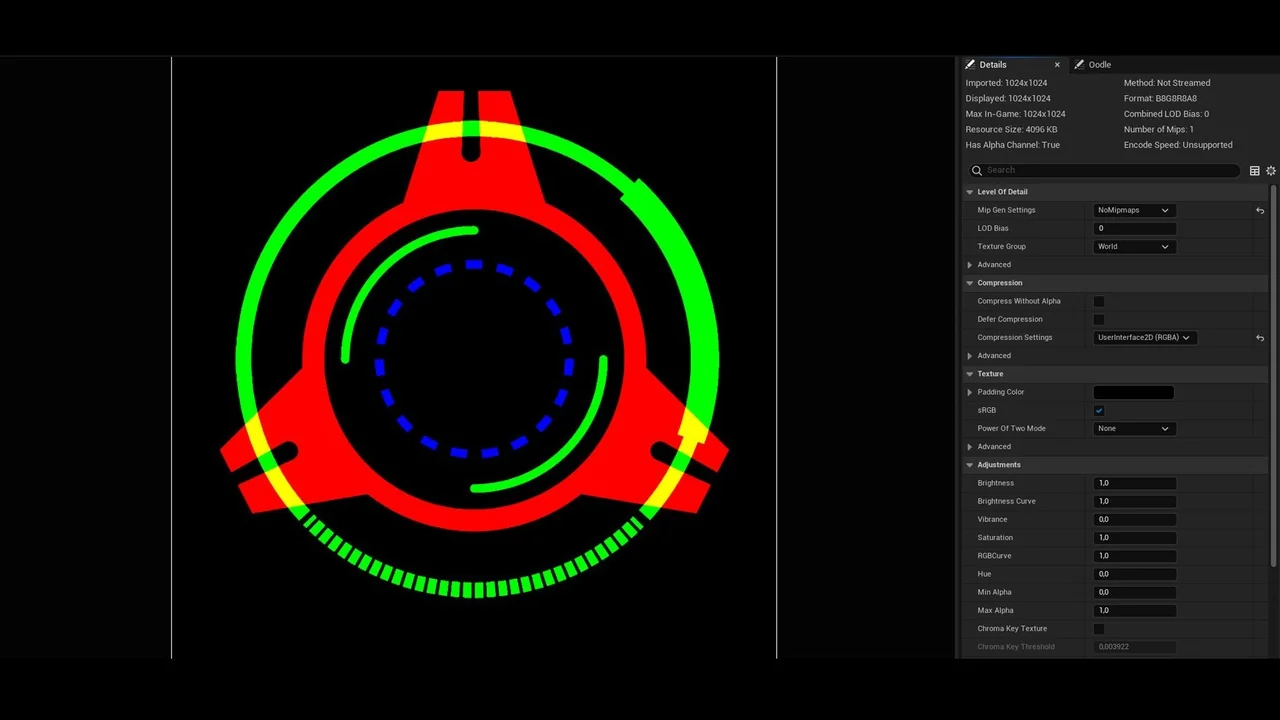The width and height of the screenshot is (1280, 720).
Task: Uncheck the sRGB checkbox
Action: pyautogui.click(x=1099, y=411)
